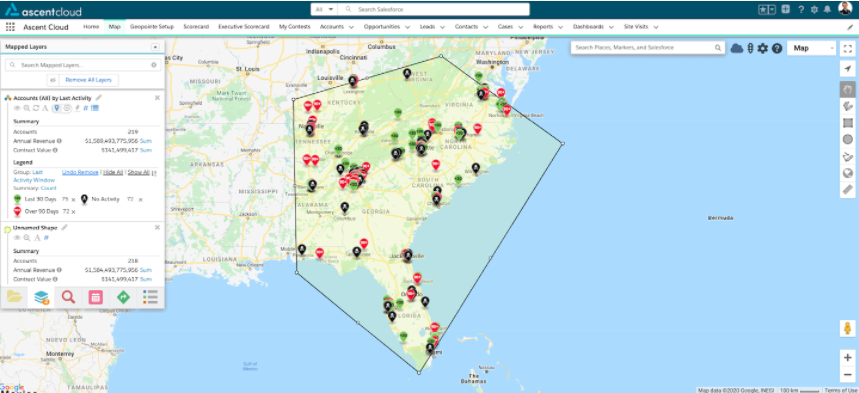Open the Favorites list dropdown arrow
Screen dimensions: 859x393
click(x=772, y=9)
